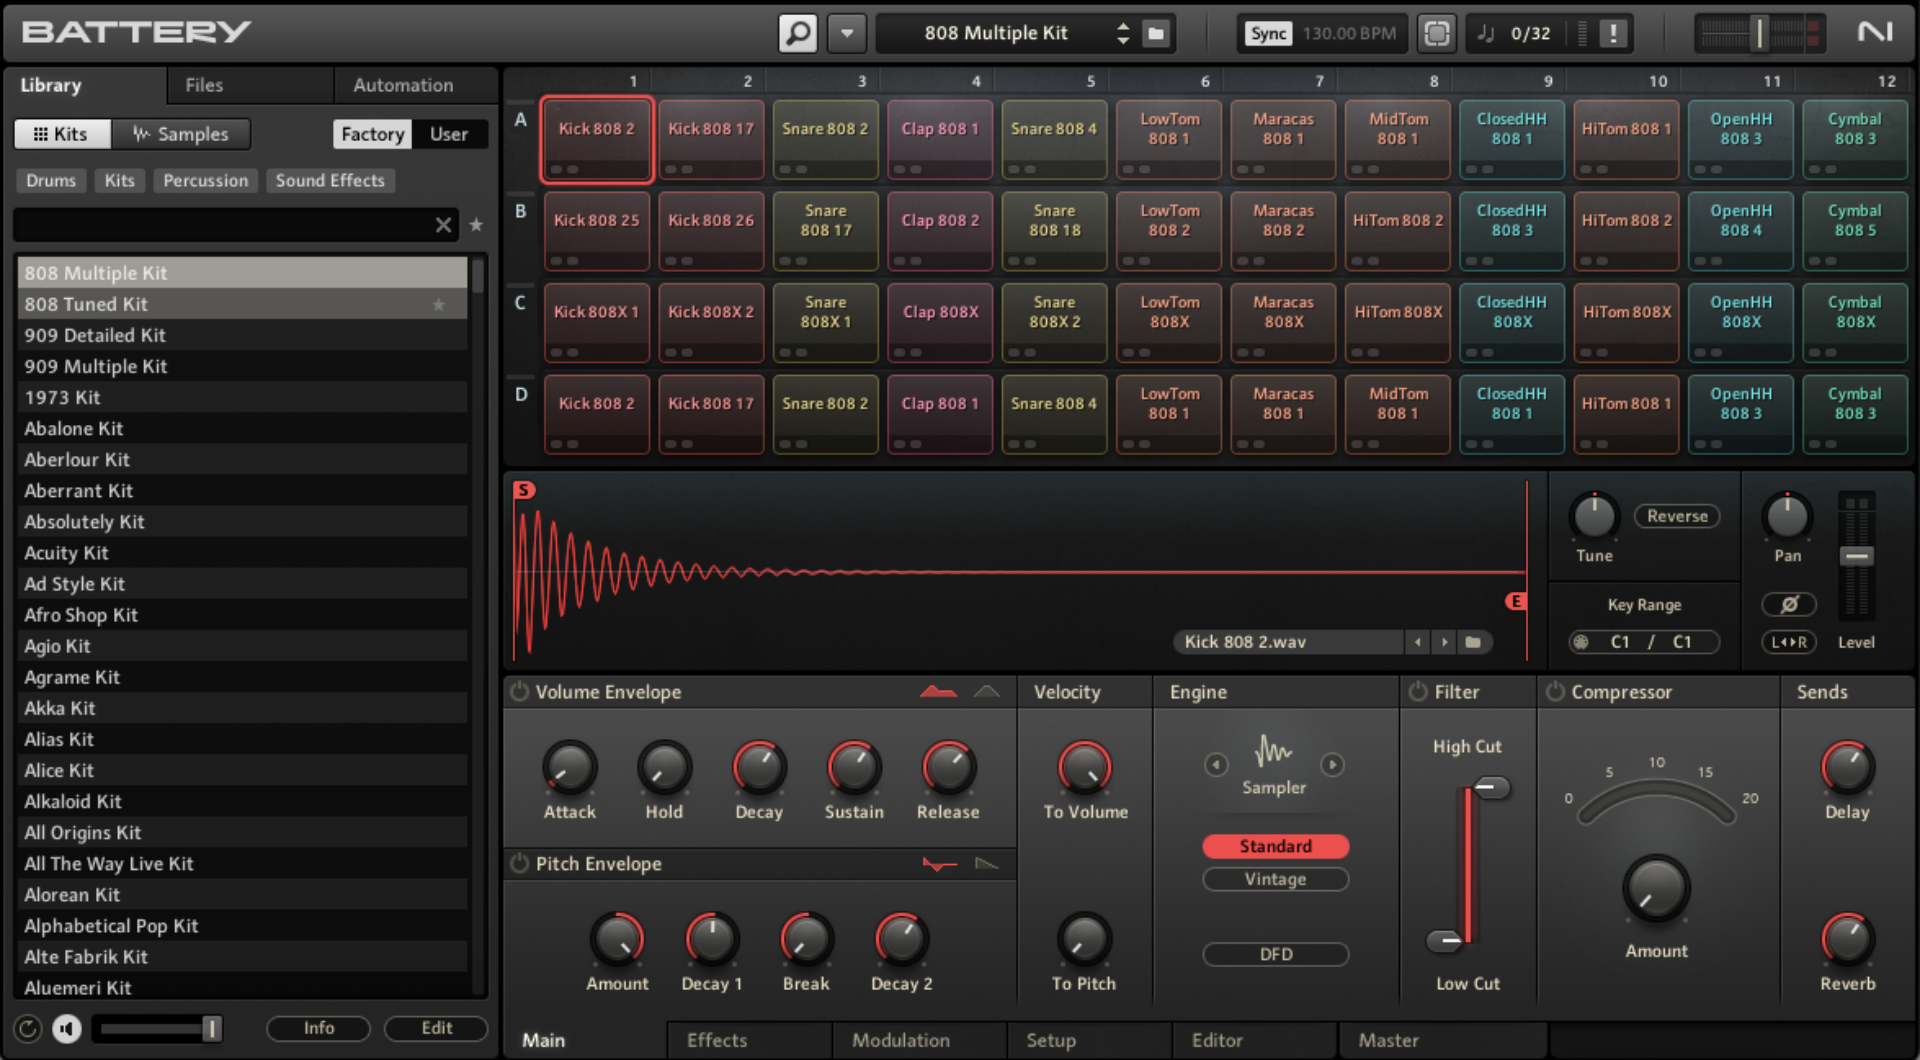Toggle the Pitch Envelope power switch
Image resolution: width=1920 pixels, height=1060 pixels.
pyautogui.click(x=519, y=864)
